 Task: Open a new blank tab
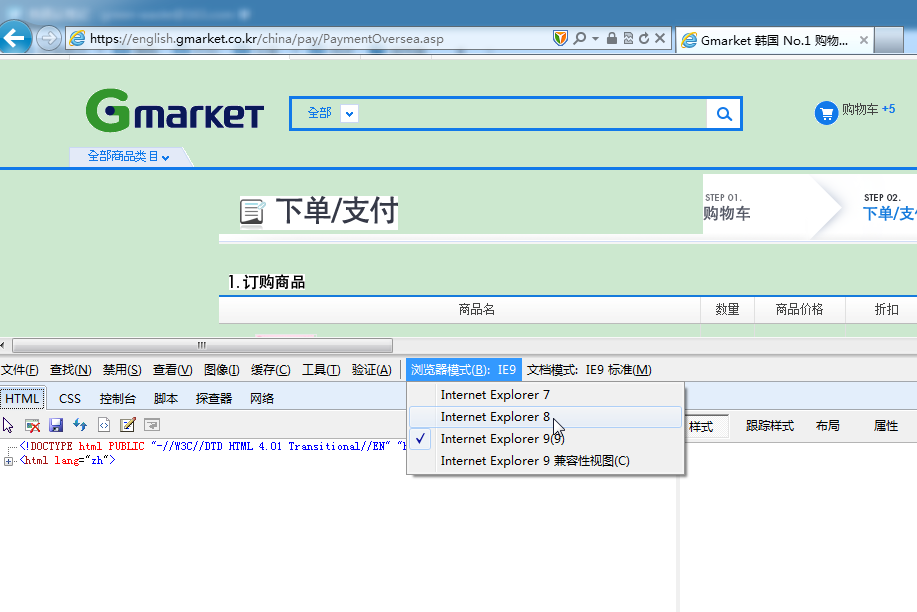click(x=889, y=40)
